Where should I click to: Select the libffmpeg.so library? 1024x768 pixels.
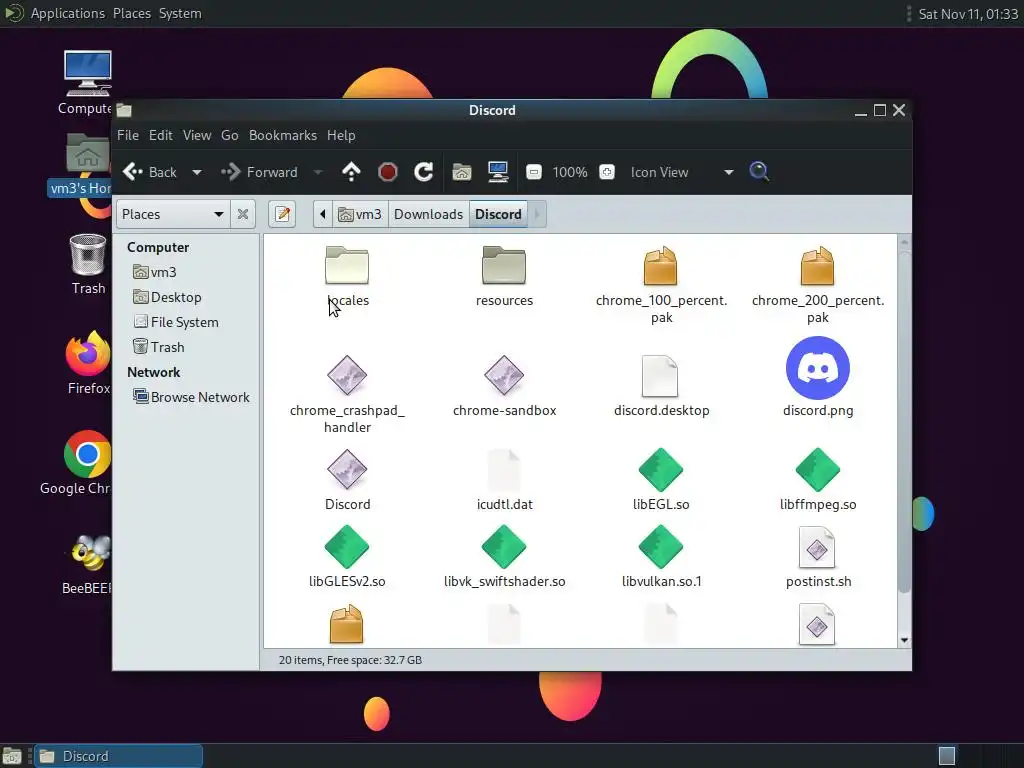click(817, 479)
